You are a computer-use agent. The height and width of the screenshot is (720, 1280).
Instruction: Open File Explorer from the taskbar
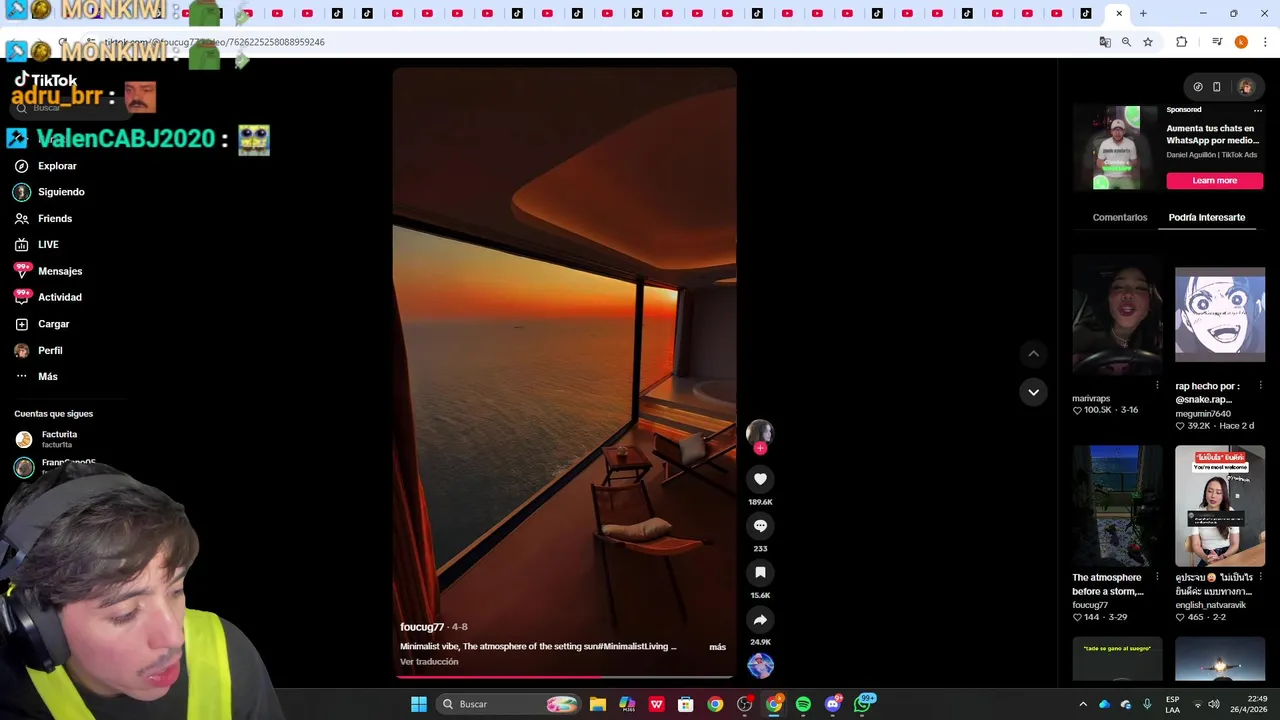point(598,704)
